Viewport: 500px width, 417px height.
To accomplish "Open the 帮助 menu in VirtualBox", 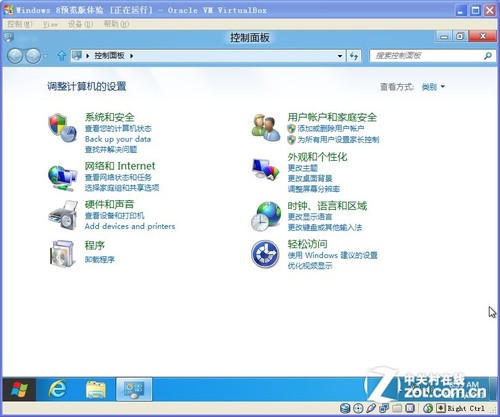I will (116, 24).
